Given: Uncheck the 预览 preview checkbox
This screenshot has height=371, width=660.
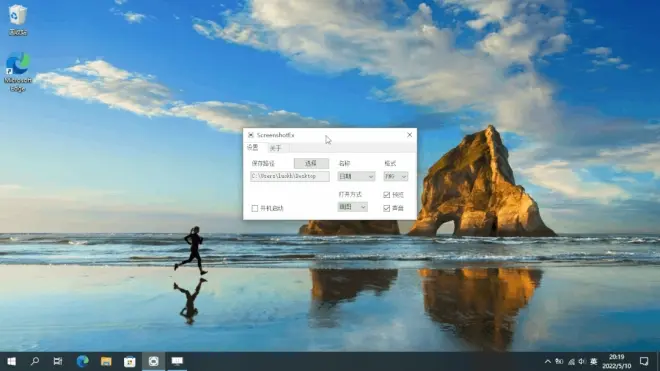Looking at the screenshot, I should tap(386, 195).
